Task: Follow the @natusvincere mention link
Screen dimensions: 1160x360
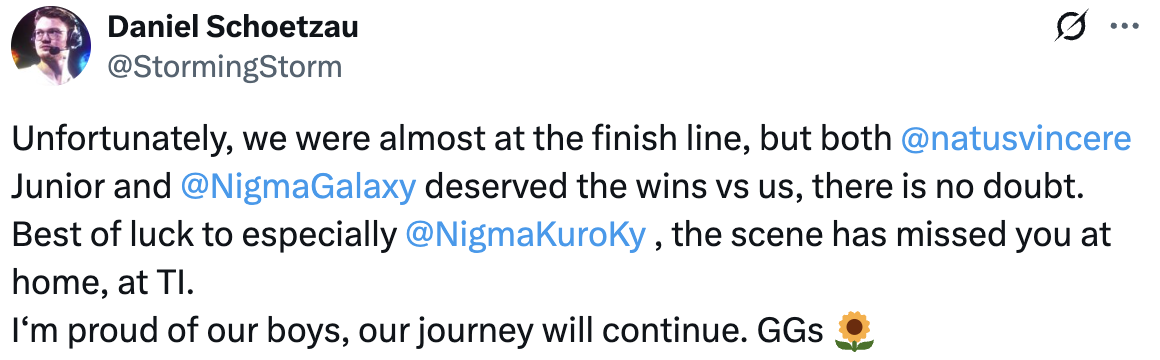Action: tap(1016, 139)
